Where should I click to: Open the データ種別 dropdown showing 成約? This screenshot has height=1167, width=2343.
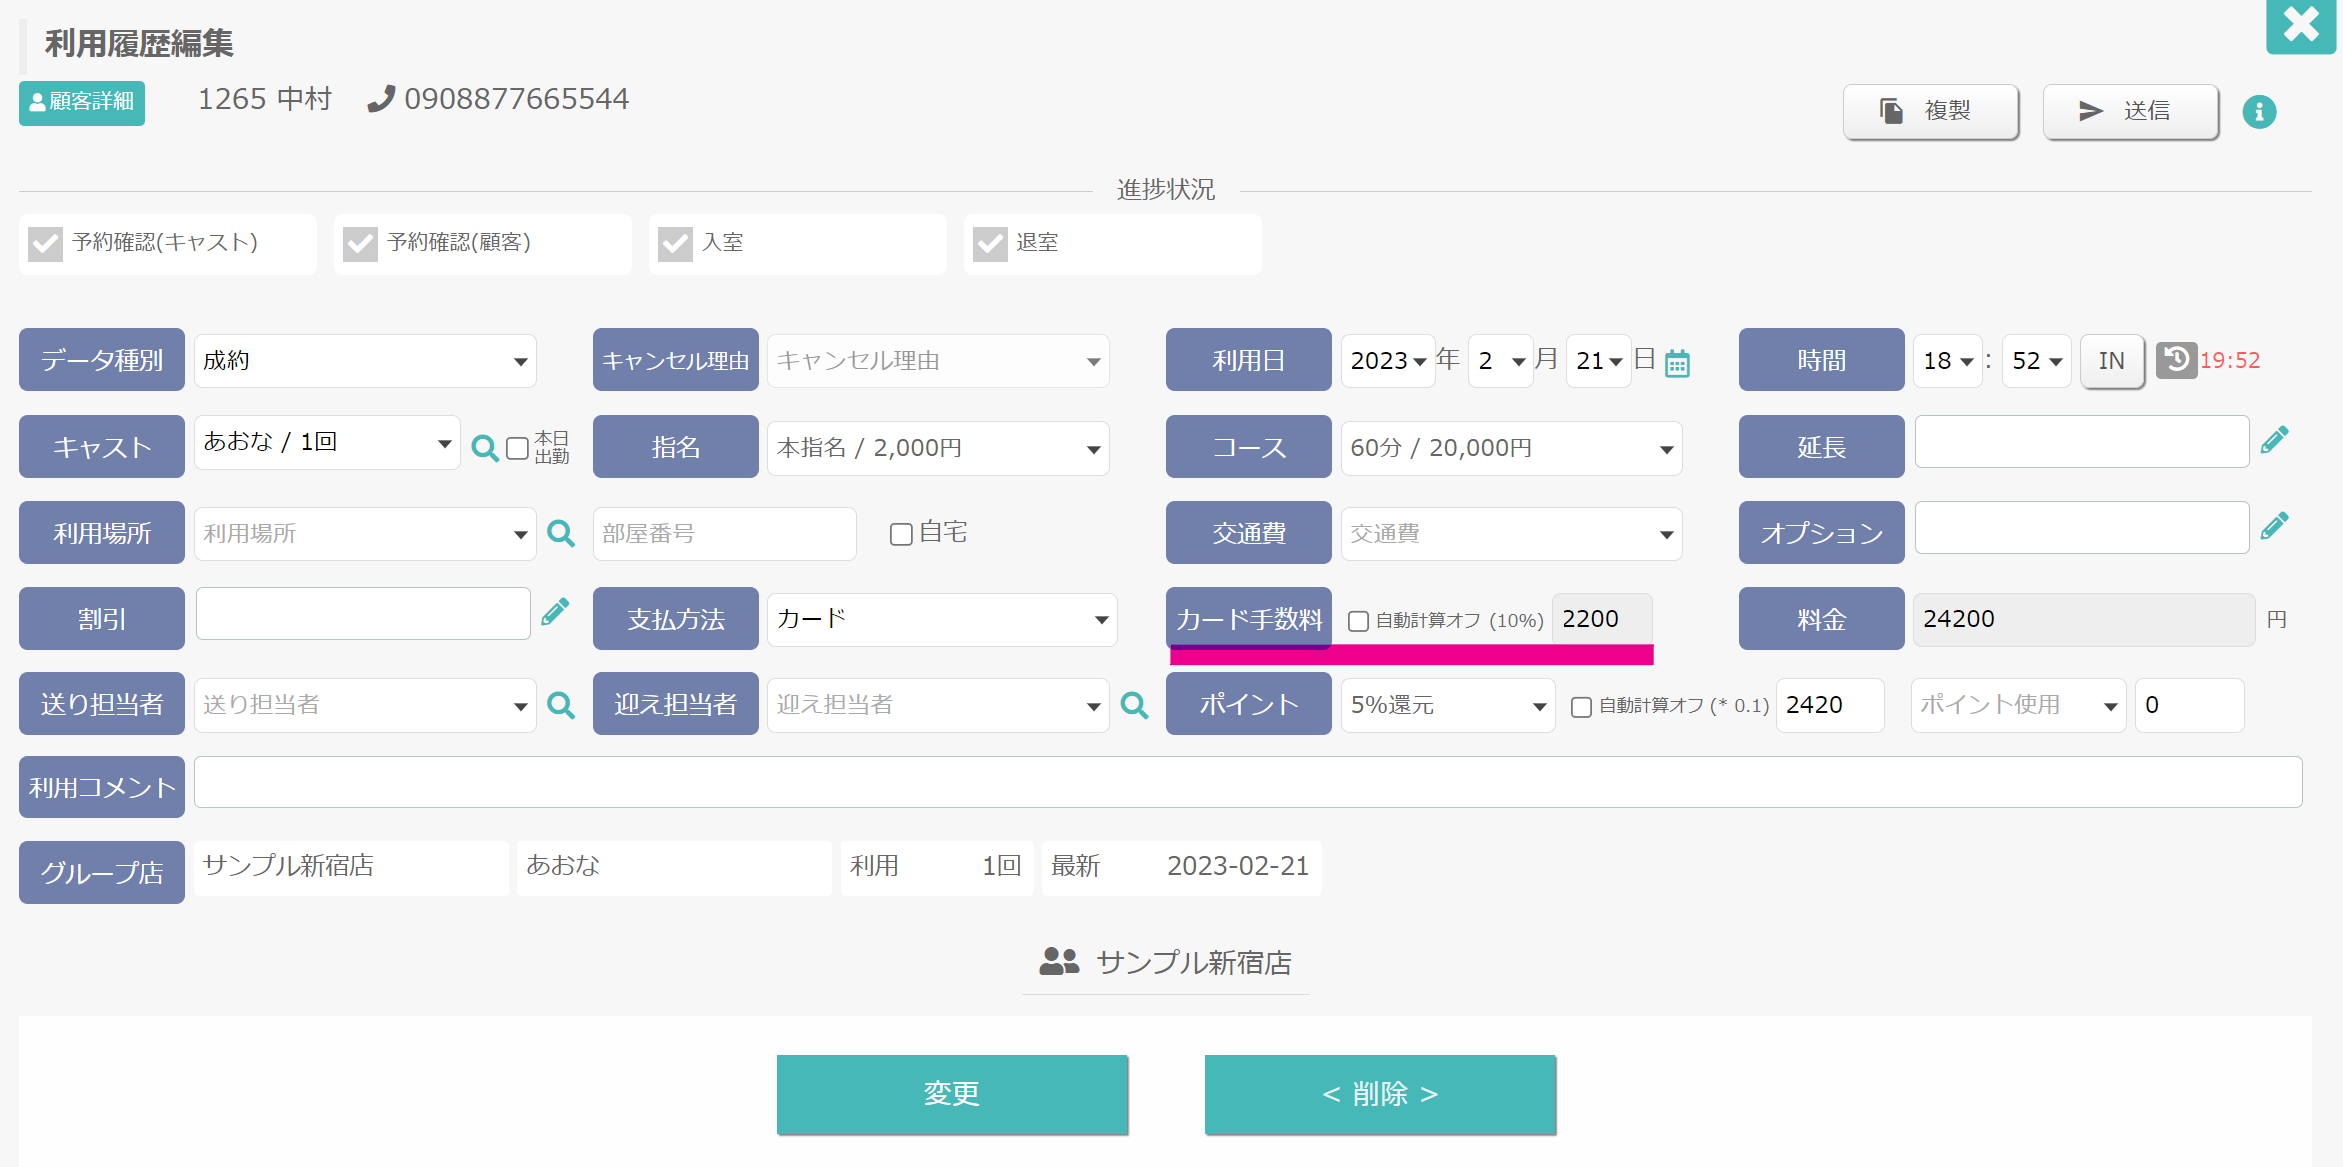click(x=365, y=361)
